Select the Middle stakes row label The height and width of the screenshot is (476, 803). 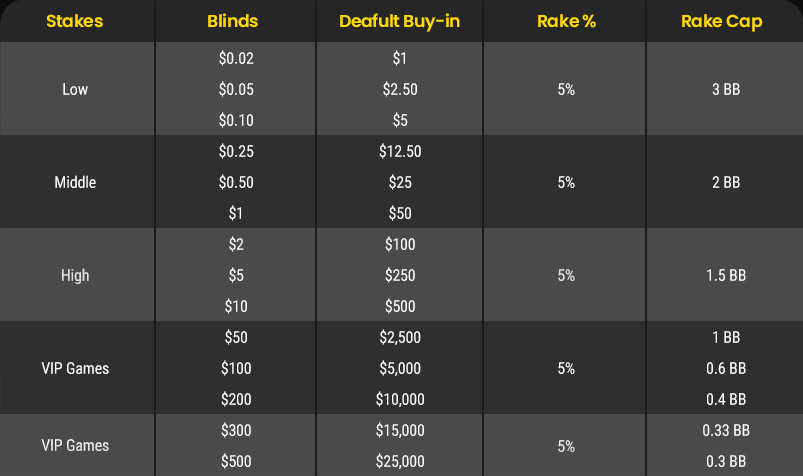[75, 182]
